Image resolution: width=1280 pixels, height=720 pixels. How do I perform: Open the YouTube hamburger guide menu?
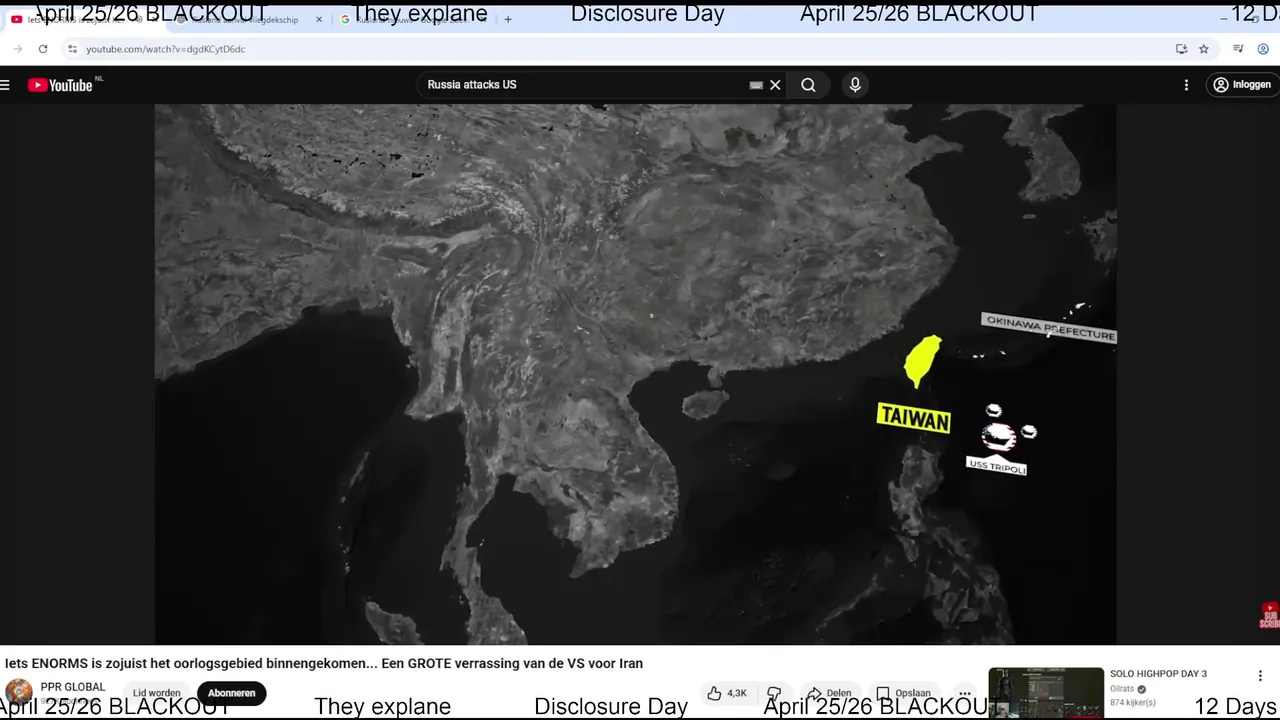tap(5, 85)
